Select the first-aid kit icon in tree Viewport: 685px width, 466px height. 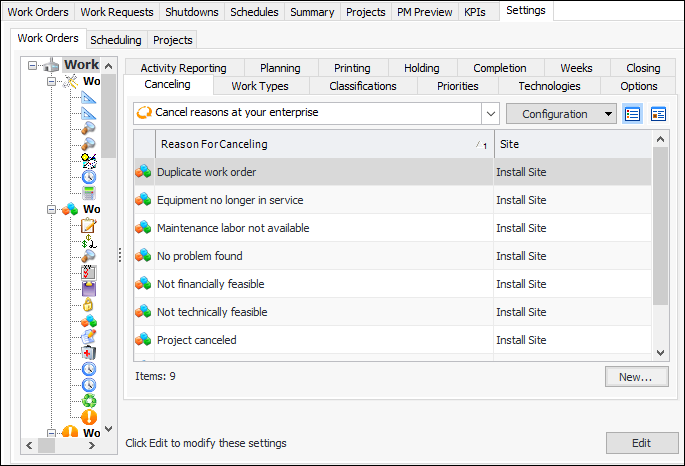89,352
